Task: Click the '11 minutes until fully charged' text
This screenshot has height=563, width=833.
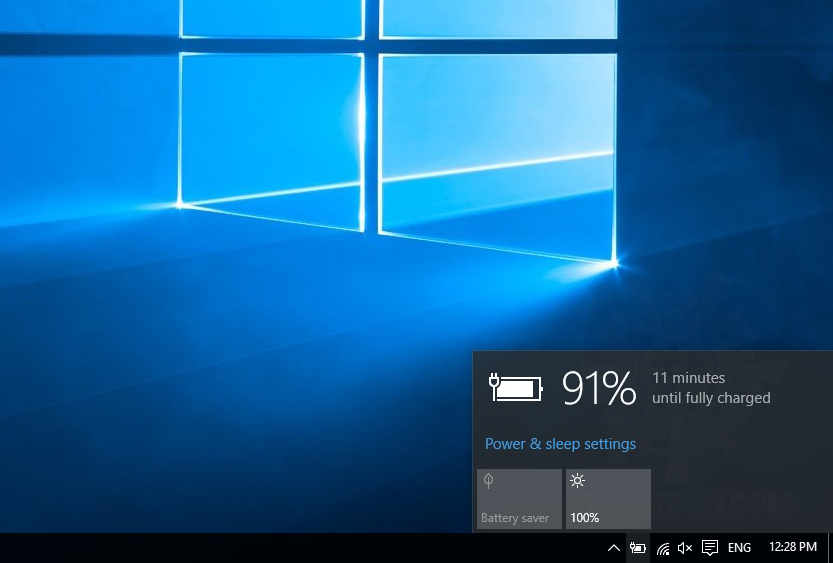Action: [x=711, y=388]
